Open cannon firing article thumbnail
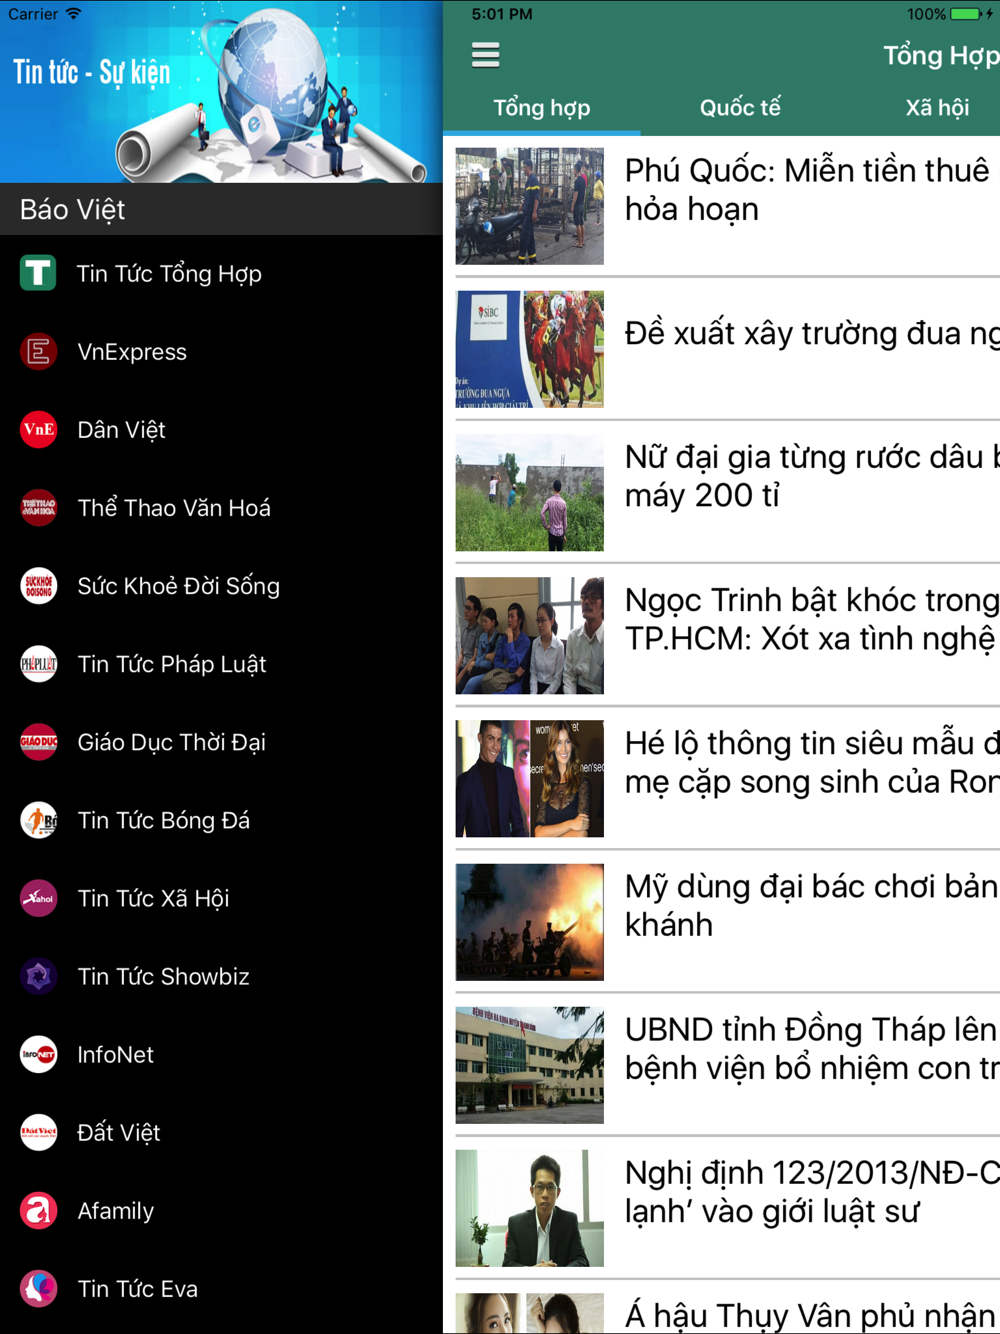This screenshot has width=1000, height=1334. click(530, 922)
